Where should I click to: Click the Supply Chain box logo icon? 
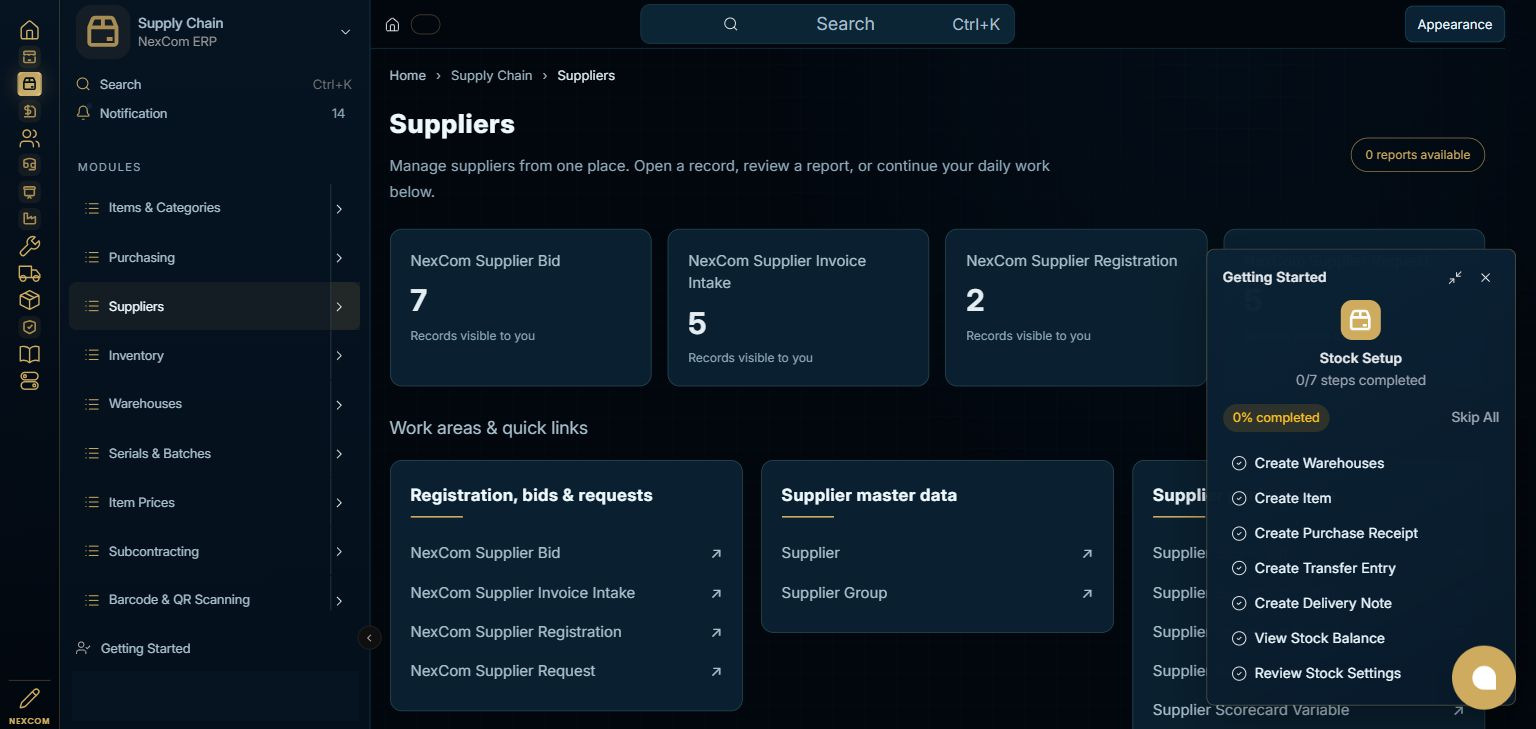103,32
